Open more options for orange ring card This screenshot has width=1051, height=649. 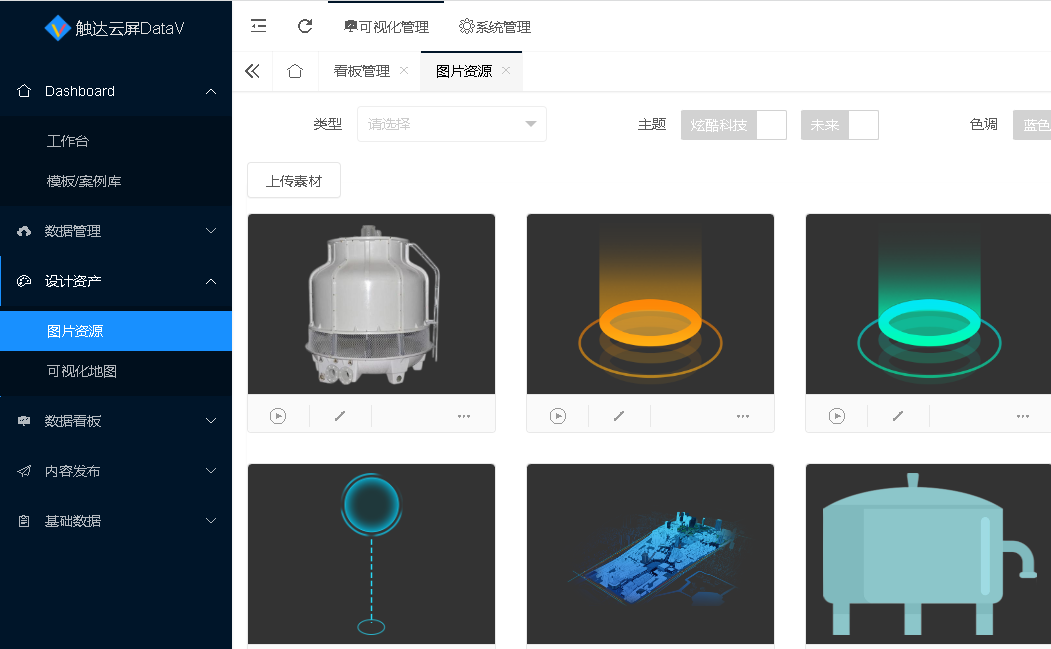743,416
